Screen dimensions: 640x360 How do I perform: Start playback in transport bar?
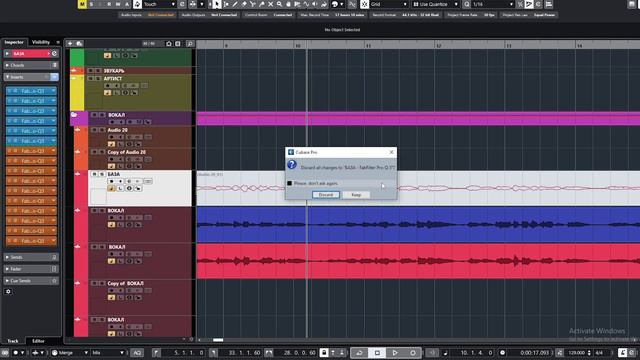pos(395,352)
